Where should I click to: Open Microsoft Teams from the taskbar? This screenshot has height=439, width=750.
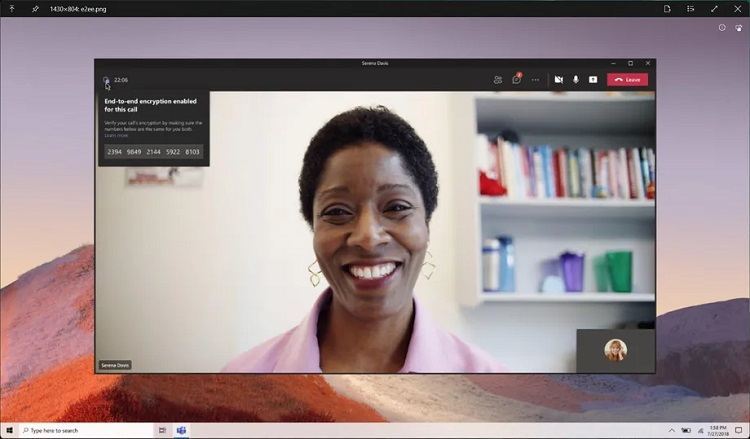click(182, 430)
